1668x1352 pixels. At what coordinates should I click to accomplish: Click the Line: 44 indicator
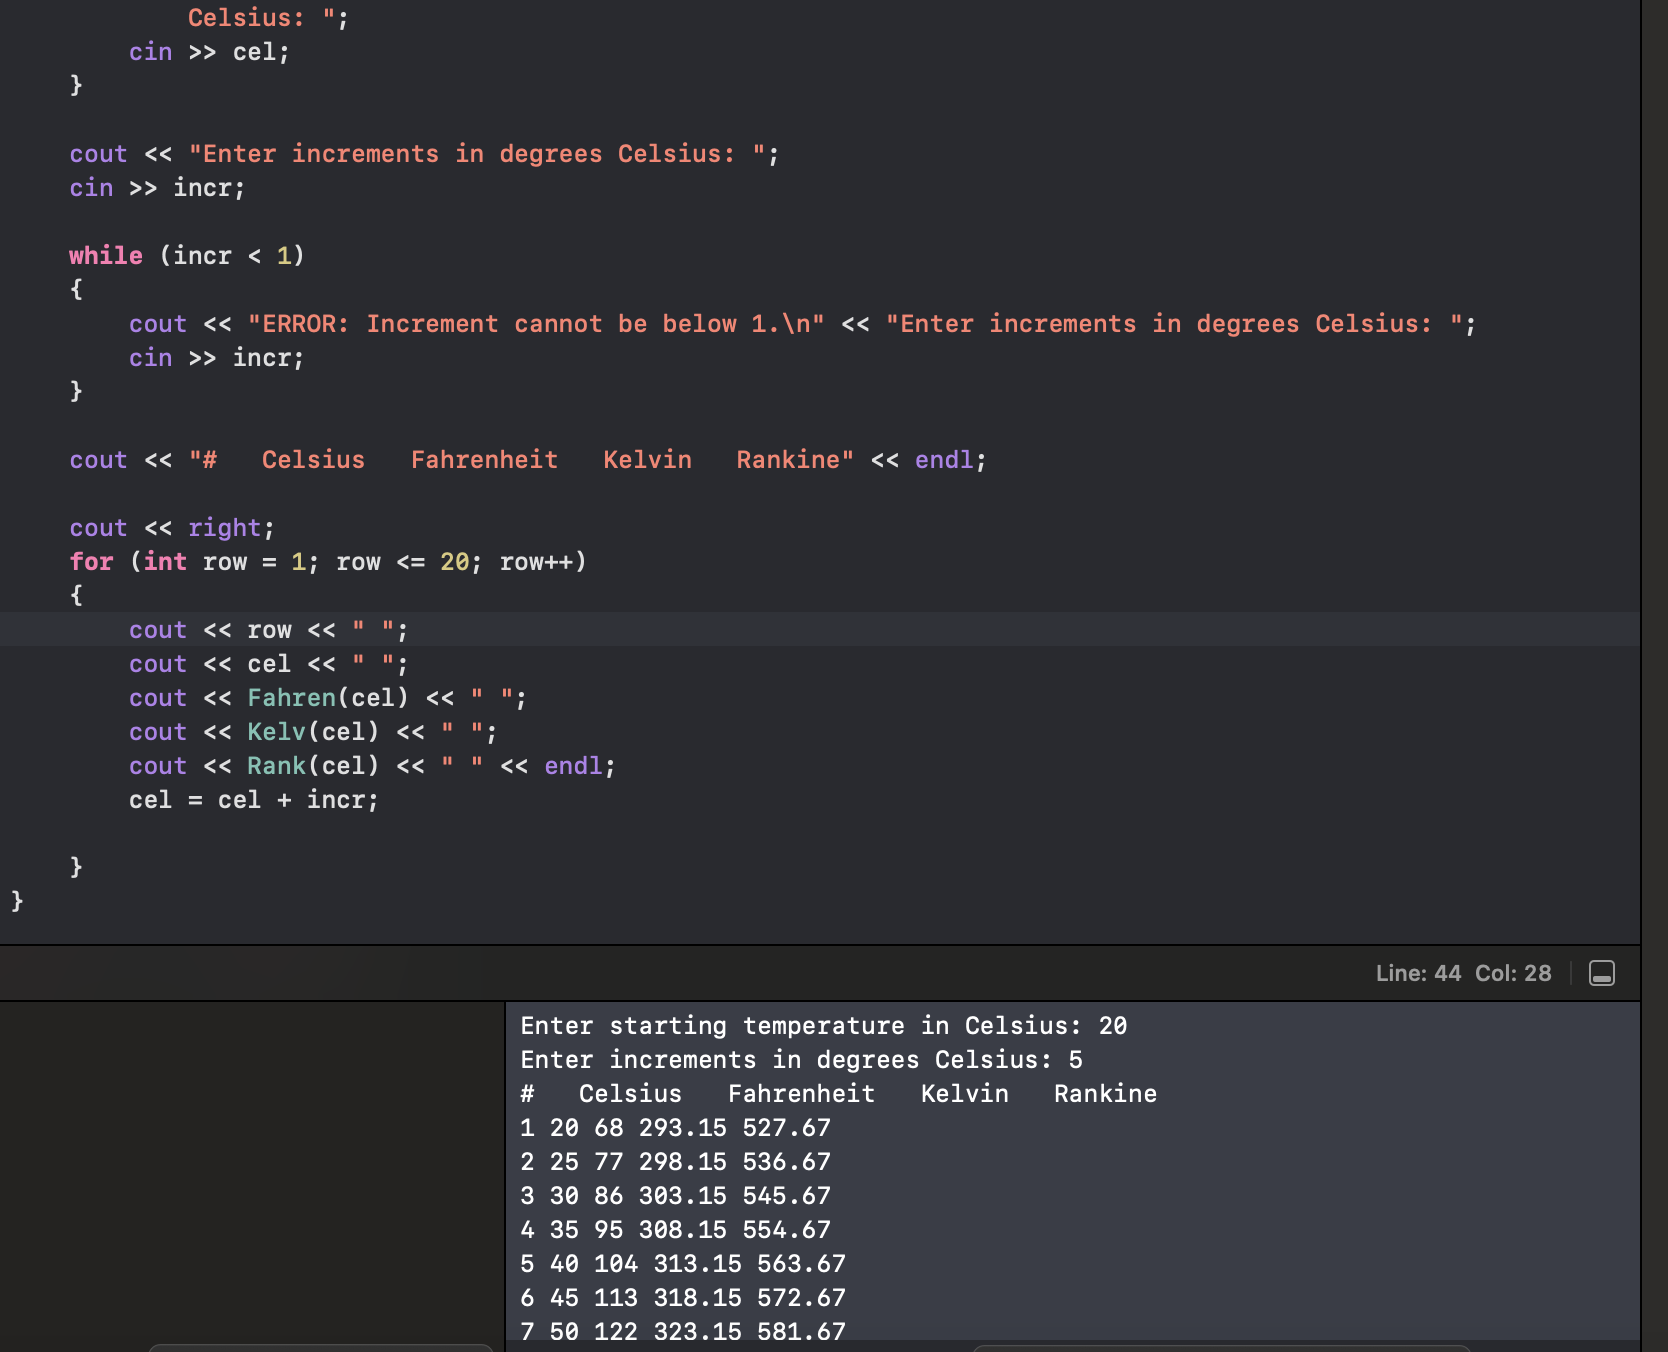1418,973
